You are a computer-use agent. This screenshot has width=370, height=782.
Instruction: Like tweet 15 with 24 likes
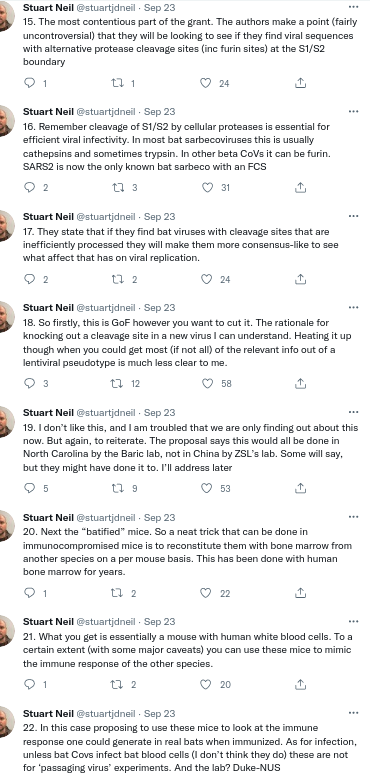(205, 83)
